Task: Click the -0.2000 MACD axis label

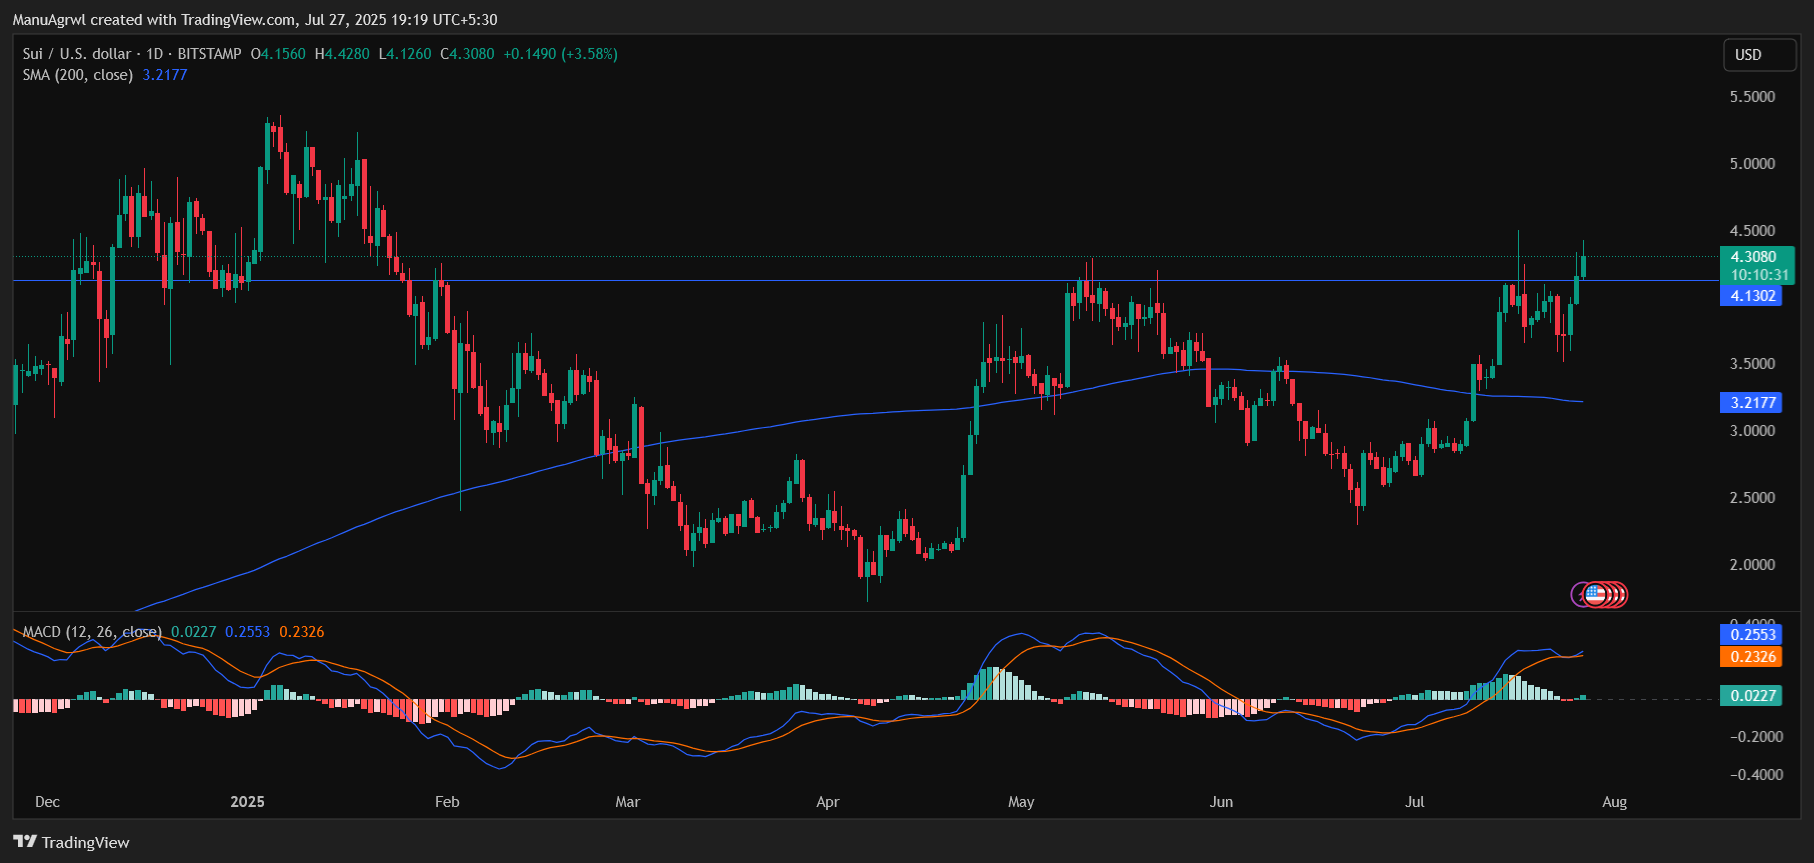Action: tap(1756, 737)
